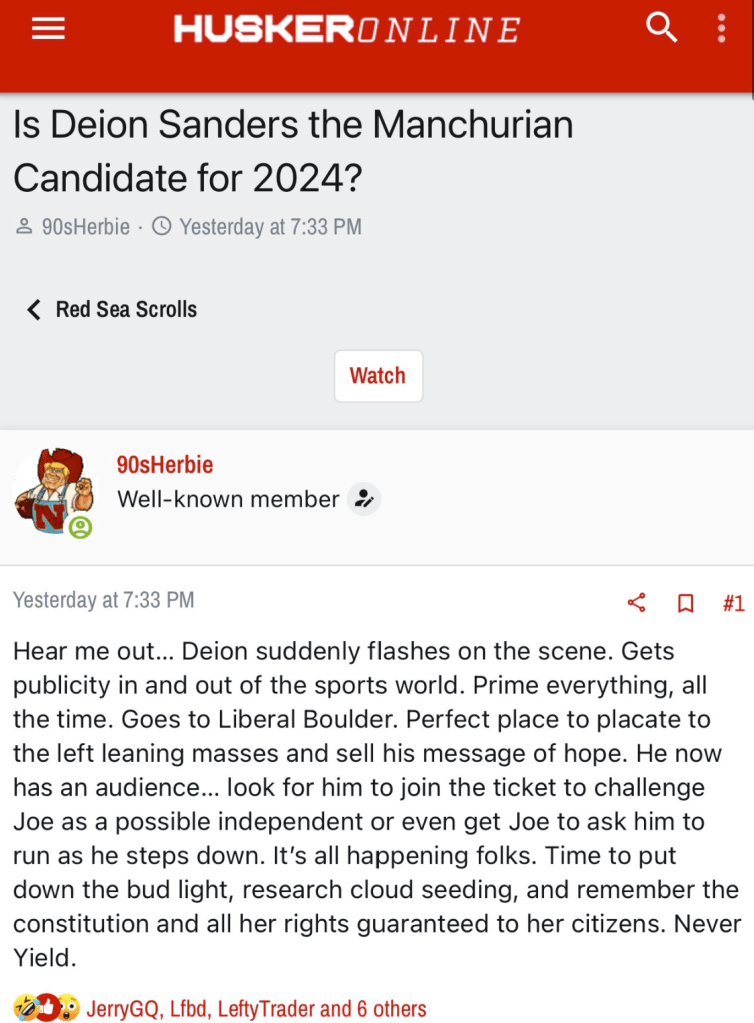Open the hamburger navigation menu
Screen dimensions: 754x1023
48,29
